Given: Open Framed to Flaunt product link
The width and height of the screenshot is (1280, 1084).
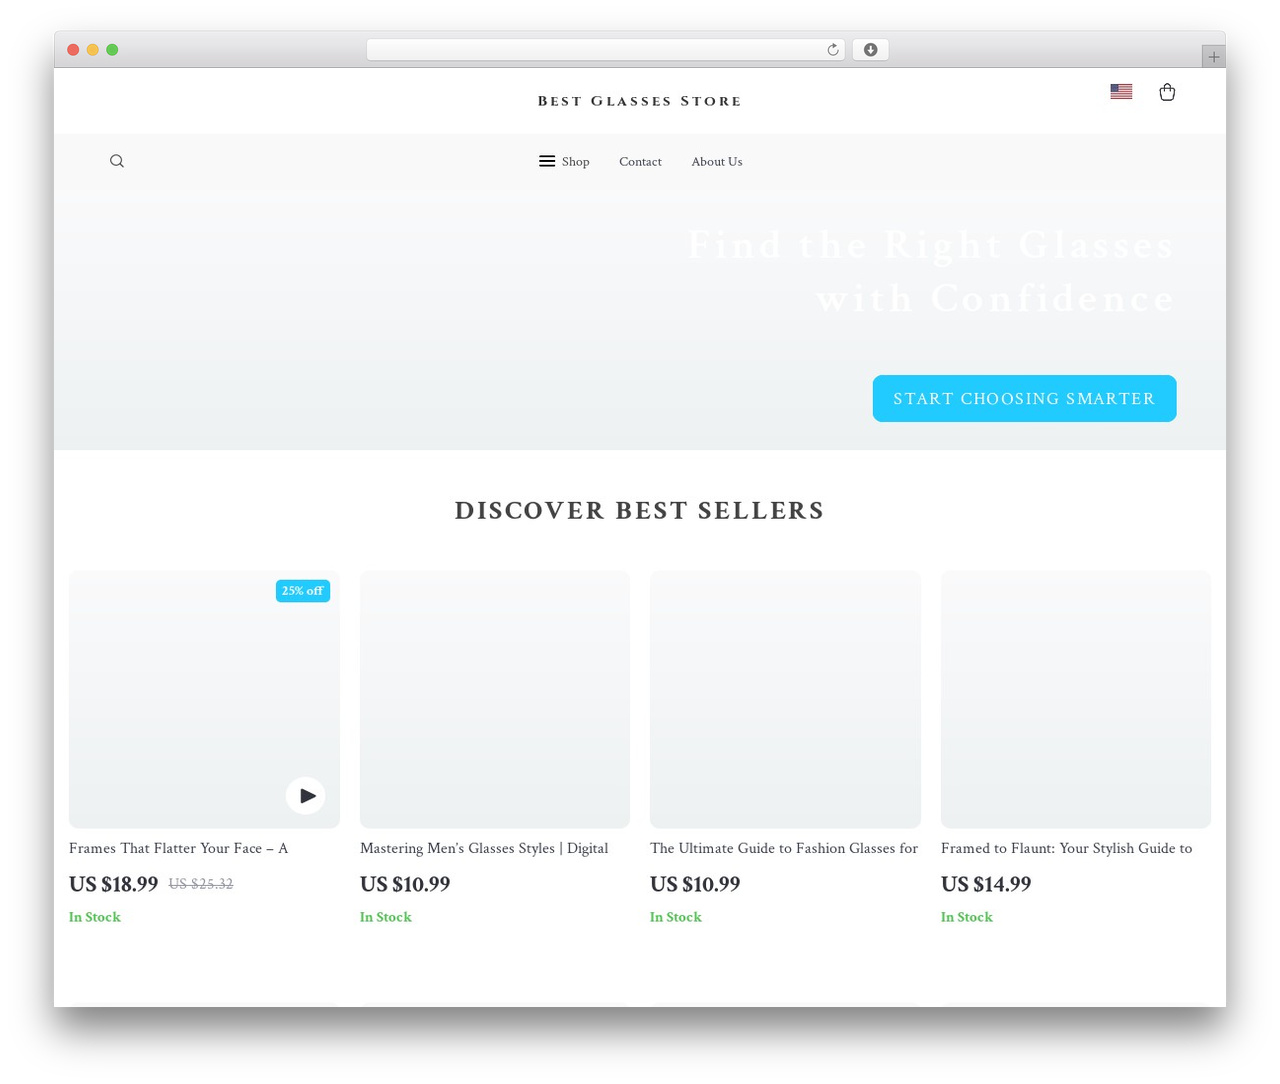Looking at the screenshot, I should pos(1066,848).
